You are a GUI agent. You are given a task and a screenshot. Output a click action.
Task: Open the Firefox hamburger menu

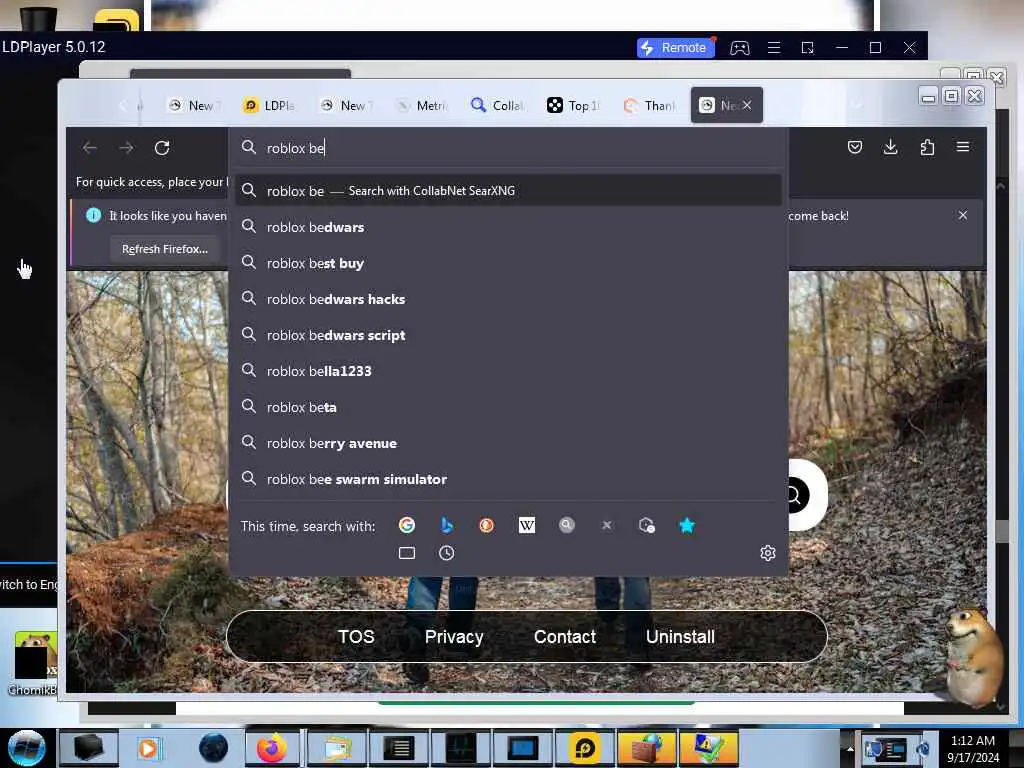click(963, 147)
